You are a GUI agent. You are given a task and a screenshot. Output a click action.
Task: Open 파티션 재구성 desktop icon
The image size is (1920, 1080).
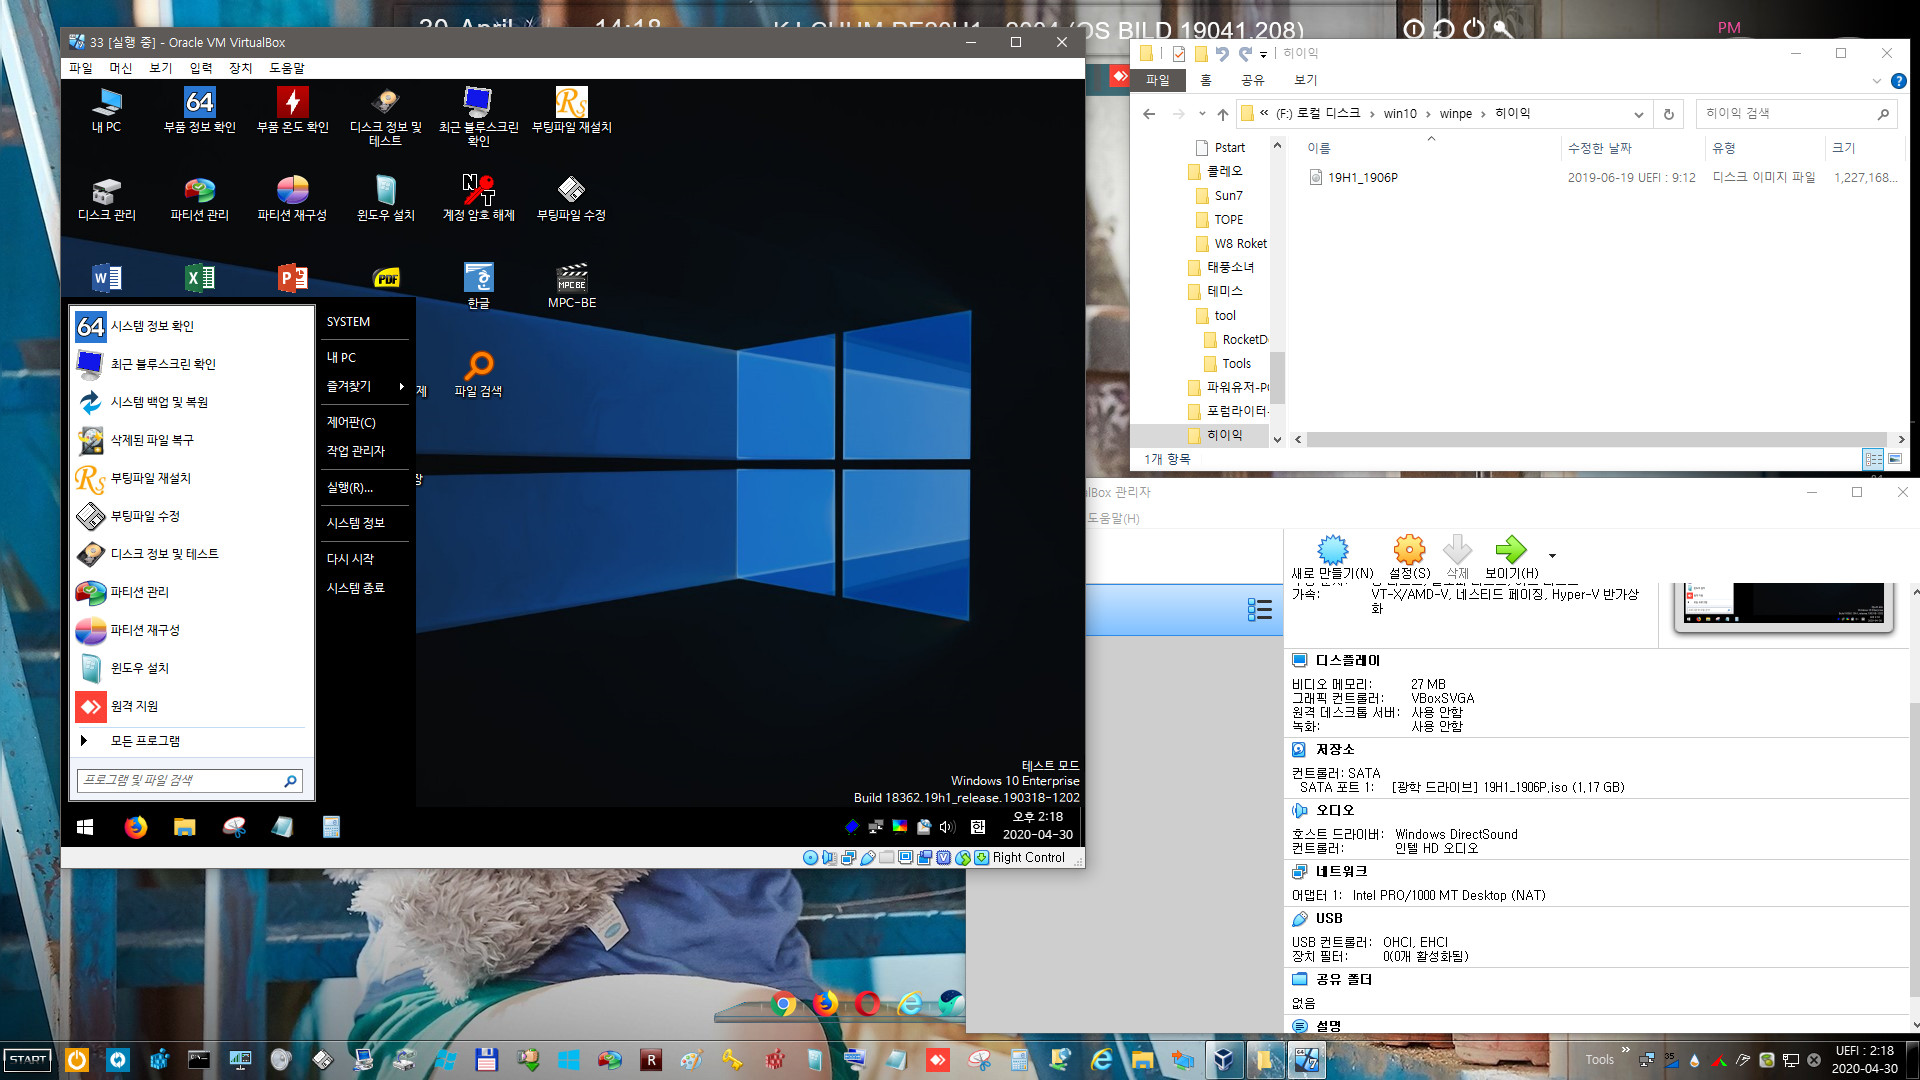pyautogui.click(x=292, y=199)
